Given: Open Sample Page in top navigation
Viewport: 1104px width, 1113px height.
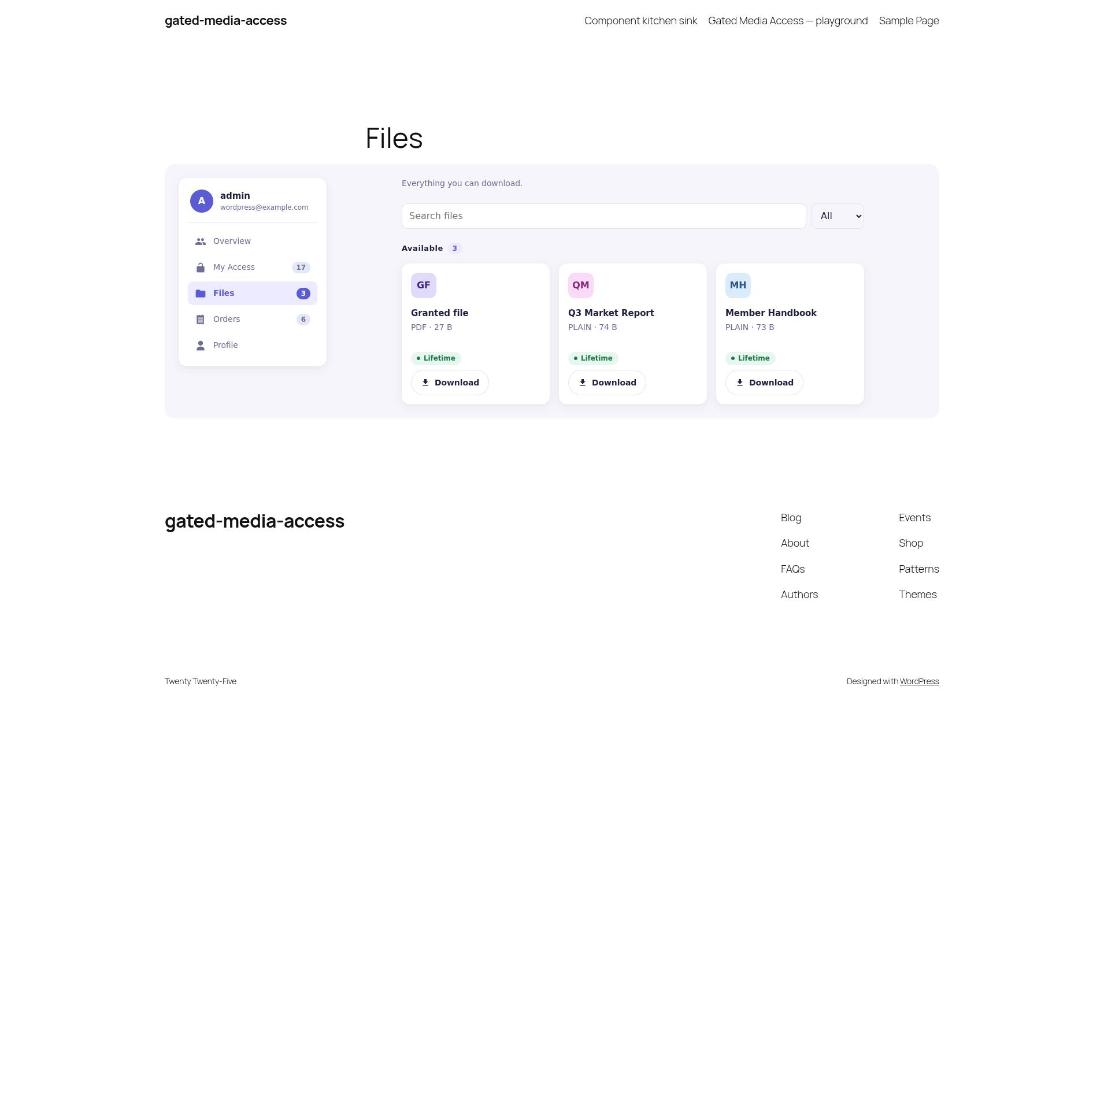Looking at the screenshot, I should (x=909, y=21).
